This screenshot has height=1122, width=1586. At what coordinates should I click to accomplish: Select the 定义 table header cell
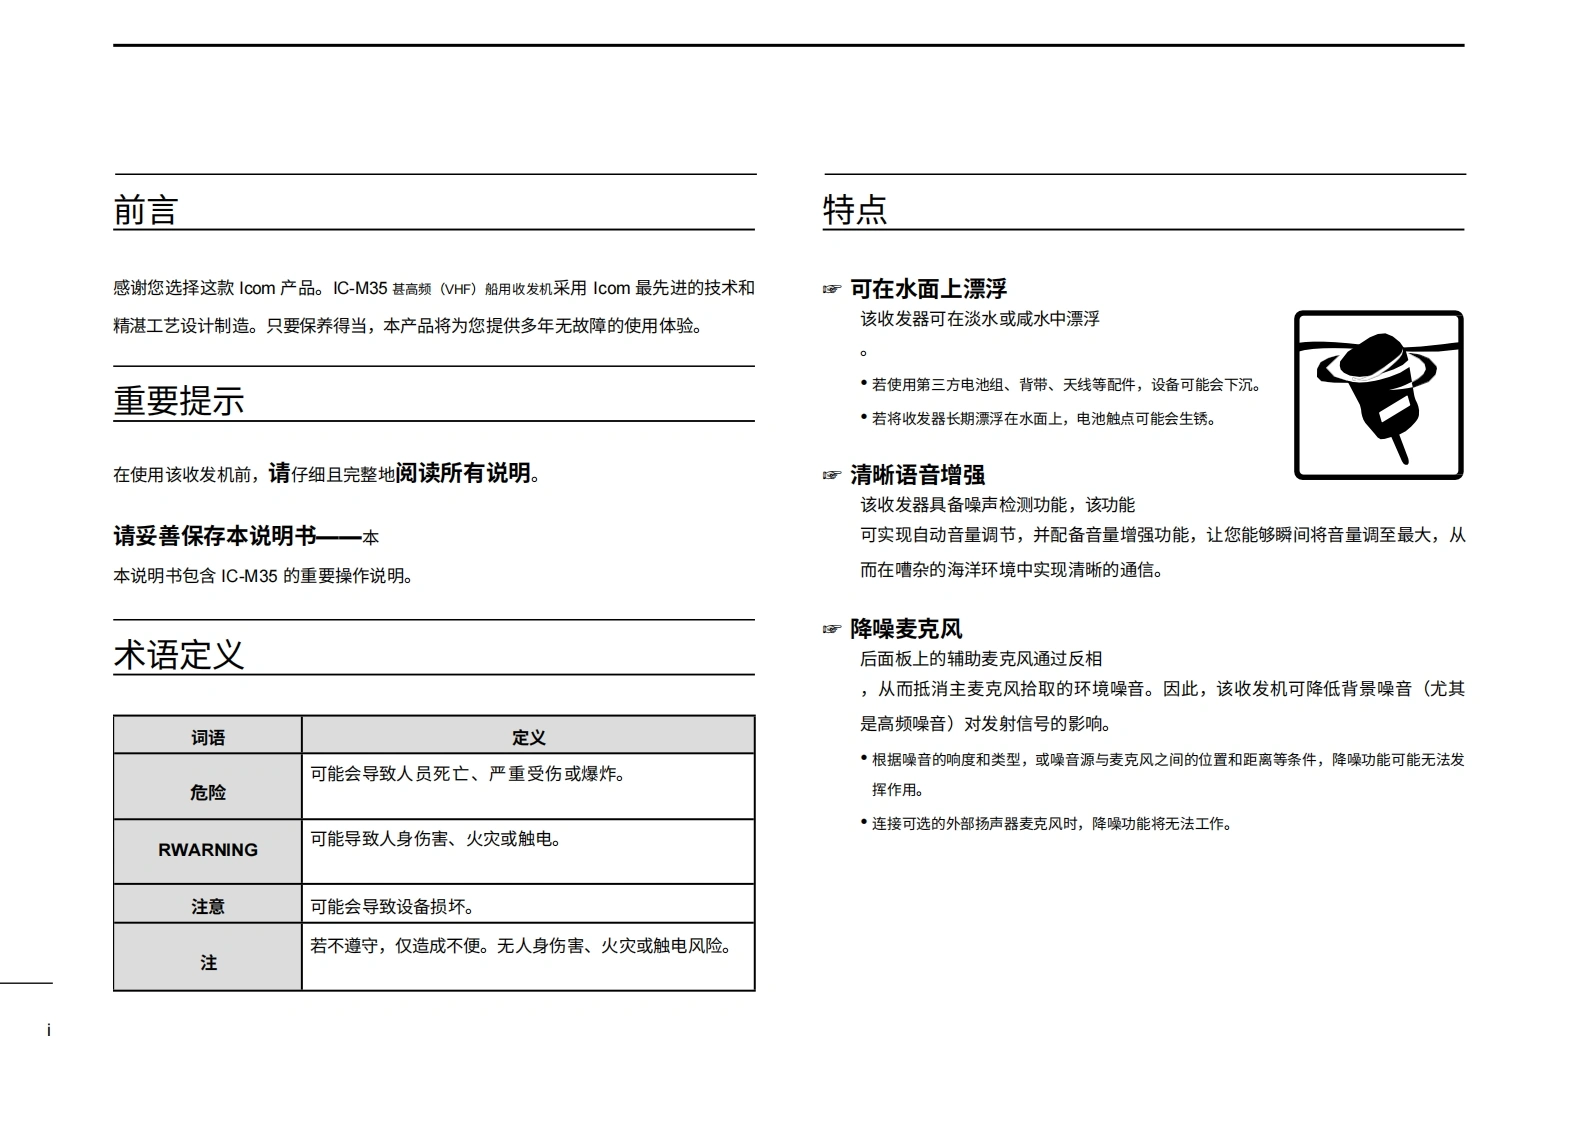click(528, 737)
